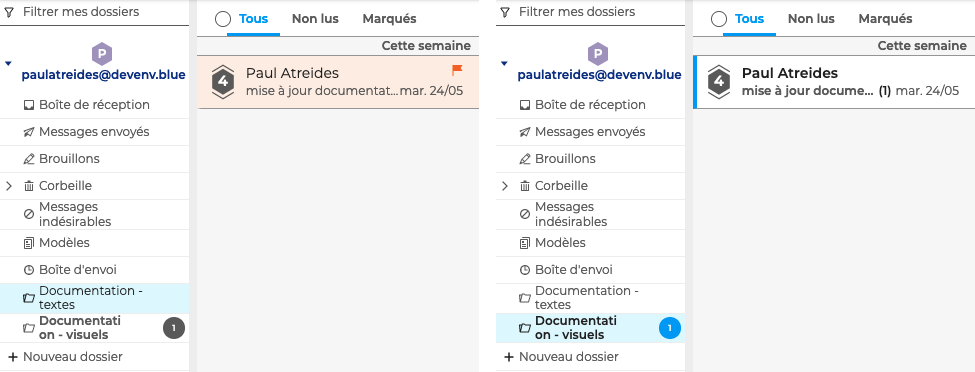Click the blue unread badge beside Documentation - visuels
The width and height of the screenshot is (975, 372).
coord(670,328)
